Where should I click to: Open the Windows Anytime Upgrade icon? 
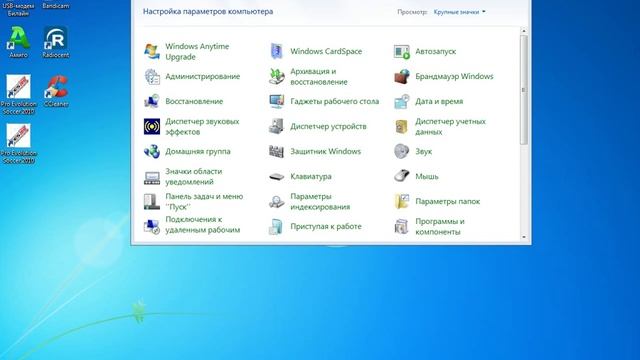click(x=152, y=51)
